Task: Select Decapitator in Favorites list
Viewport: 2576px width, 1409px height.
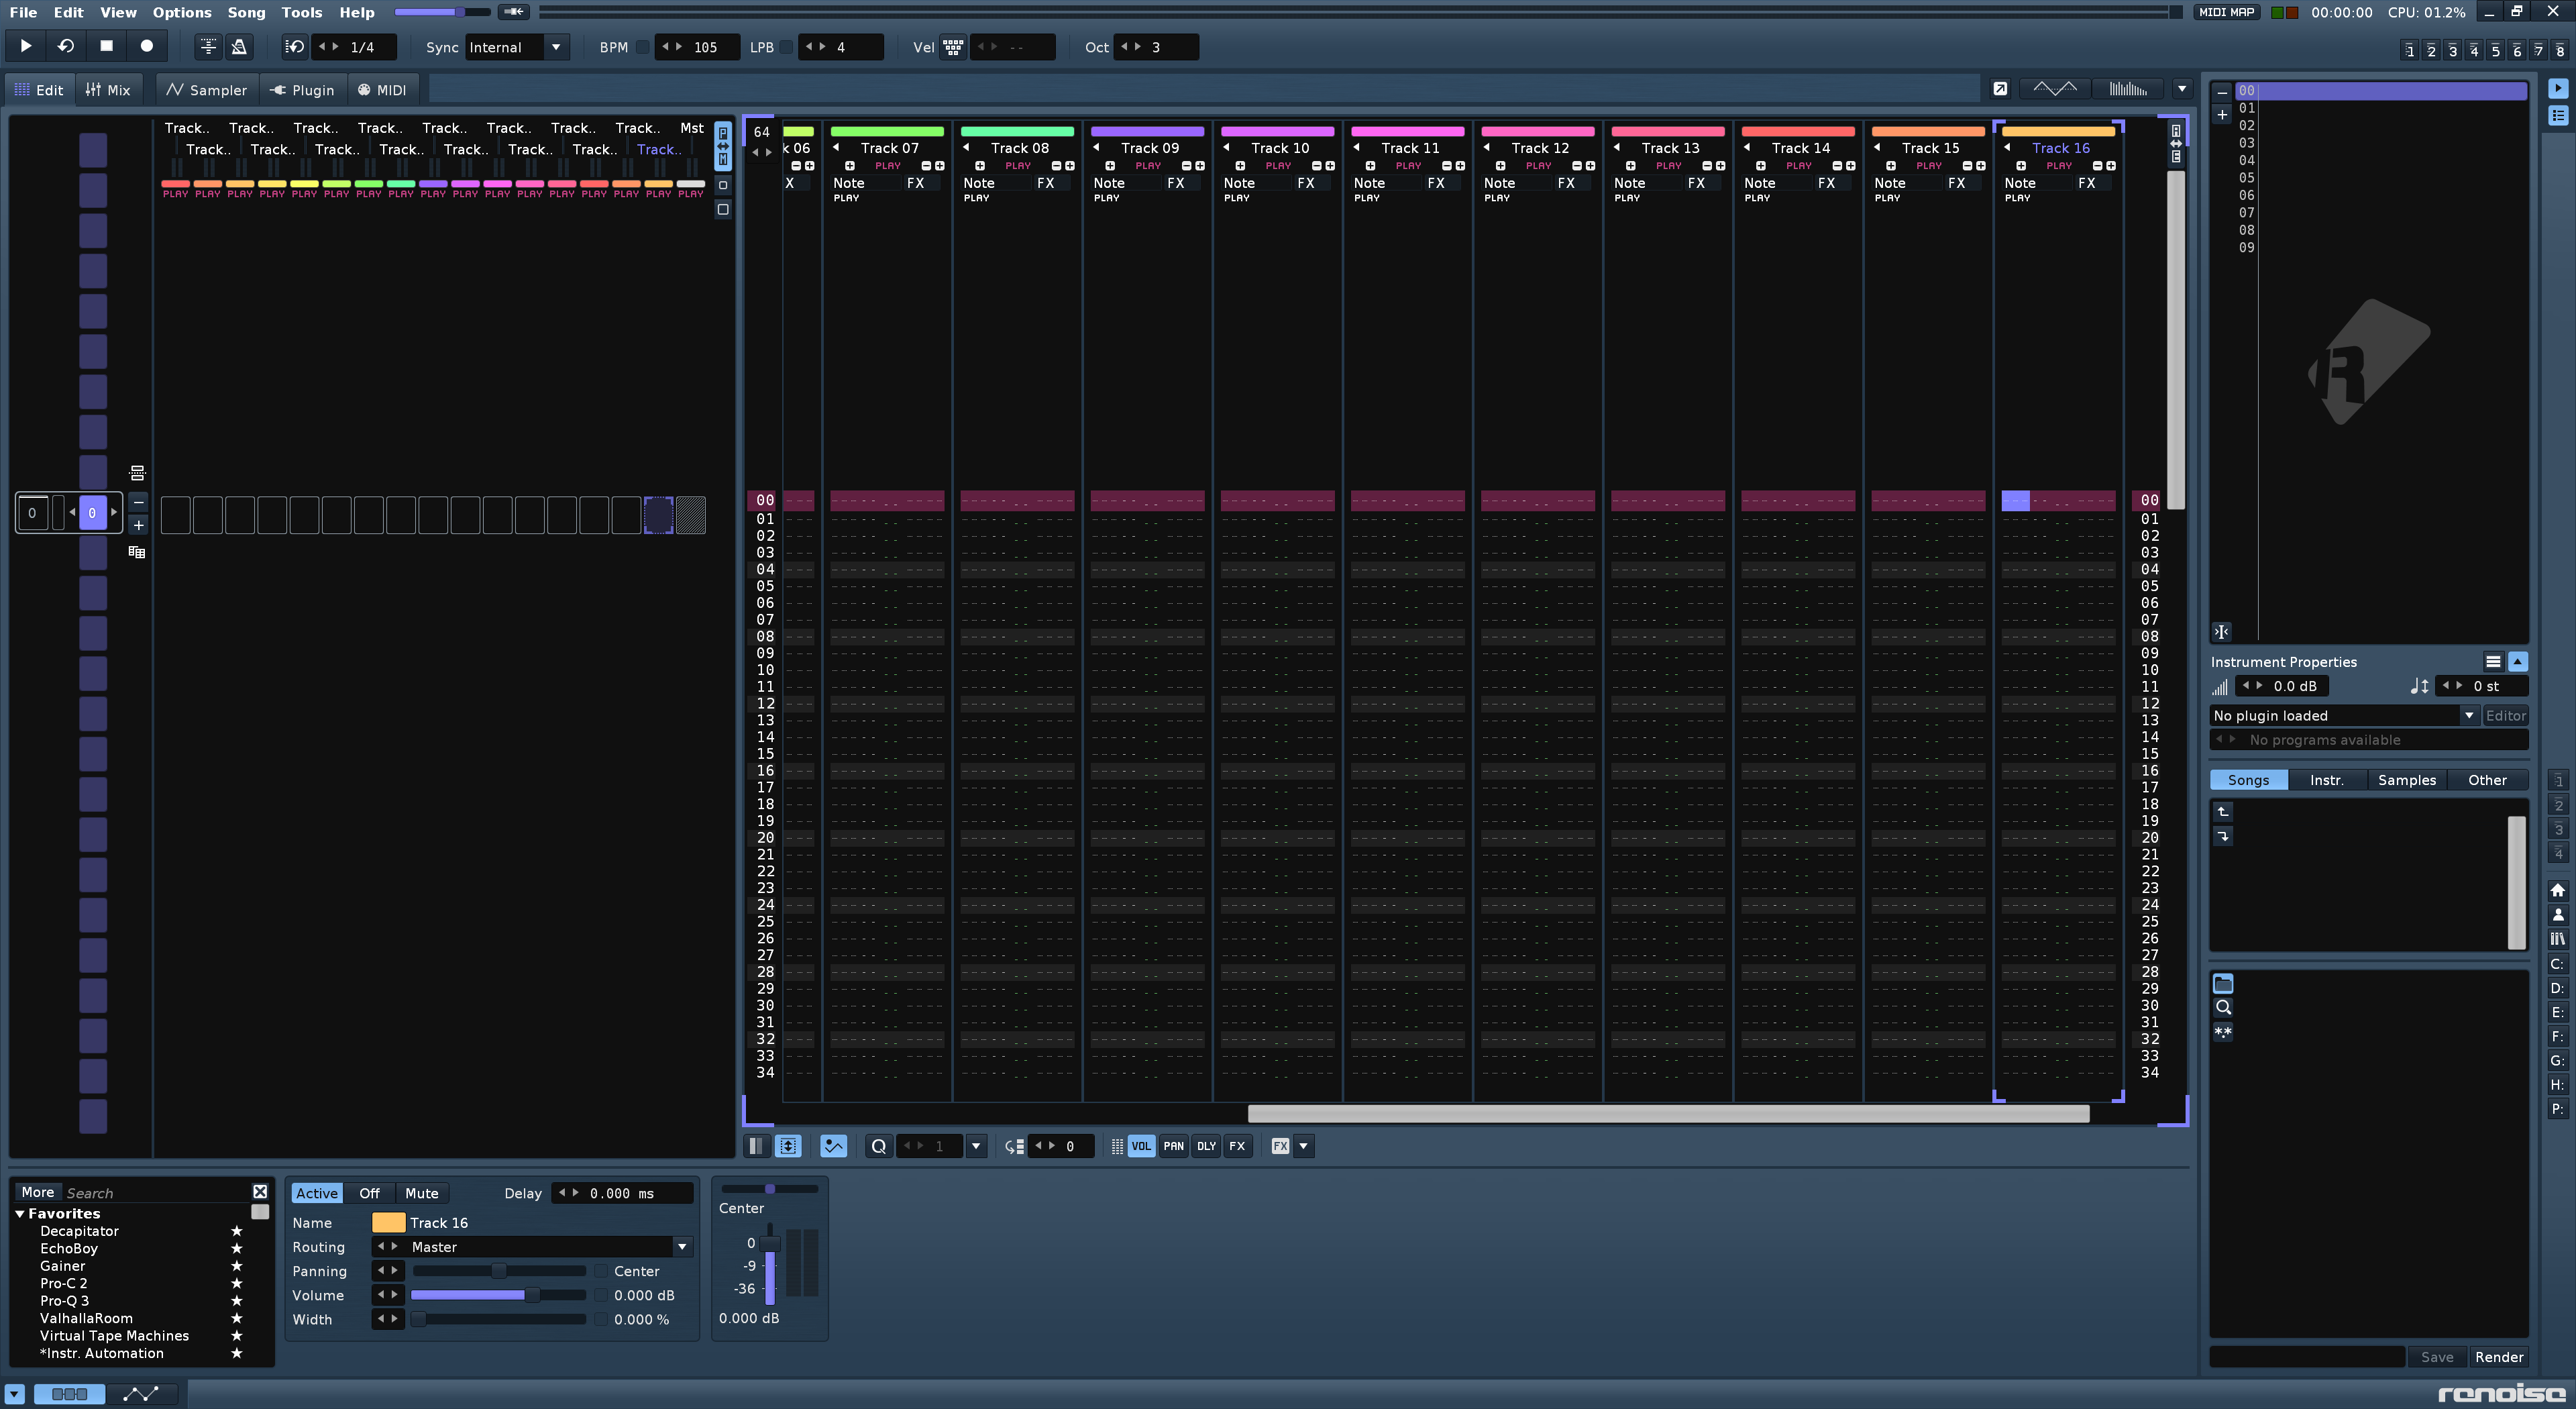Action: click(x=79, y=1231)
